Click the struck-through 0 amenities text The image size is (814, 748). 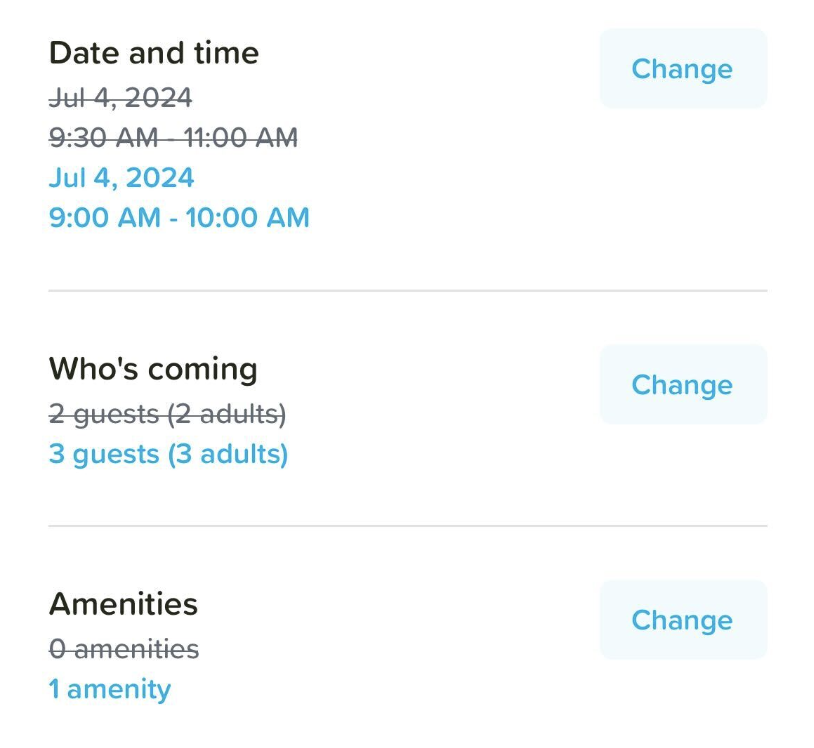124,649
